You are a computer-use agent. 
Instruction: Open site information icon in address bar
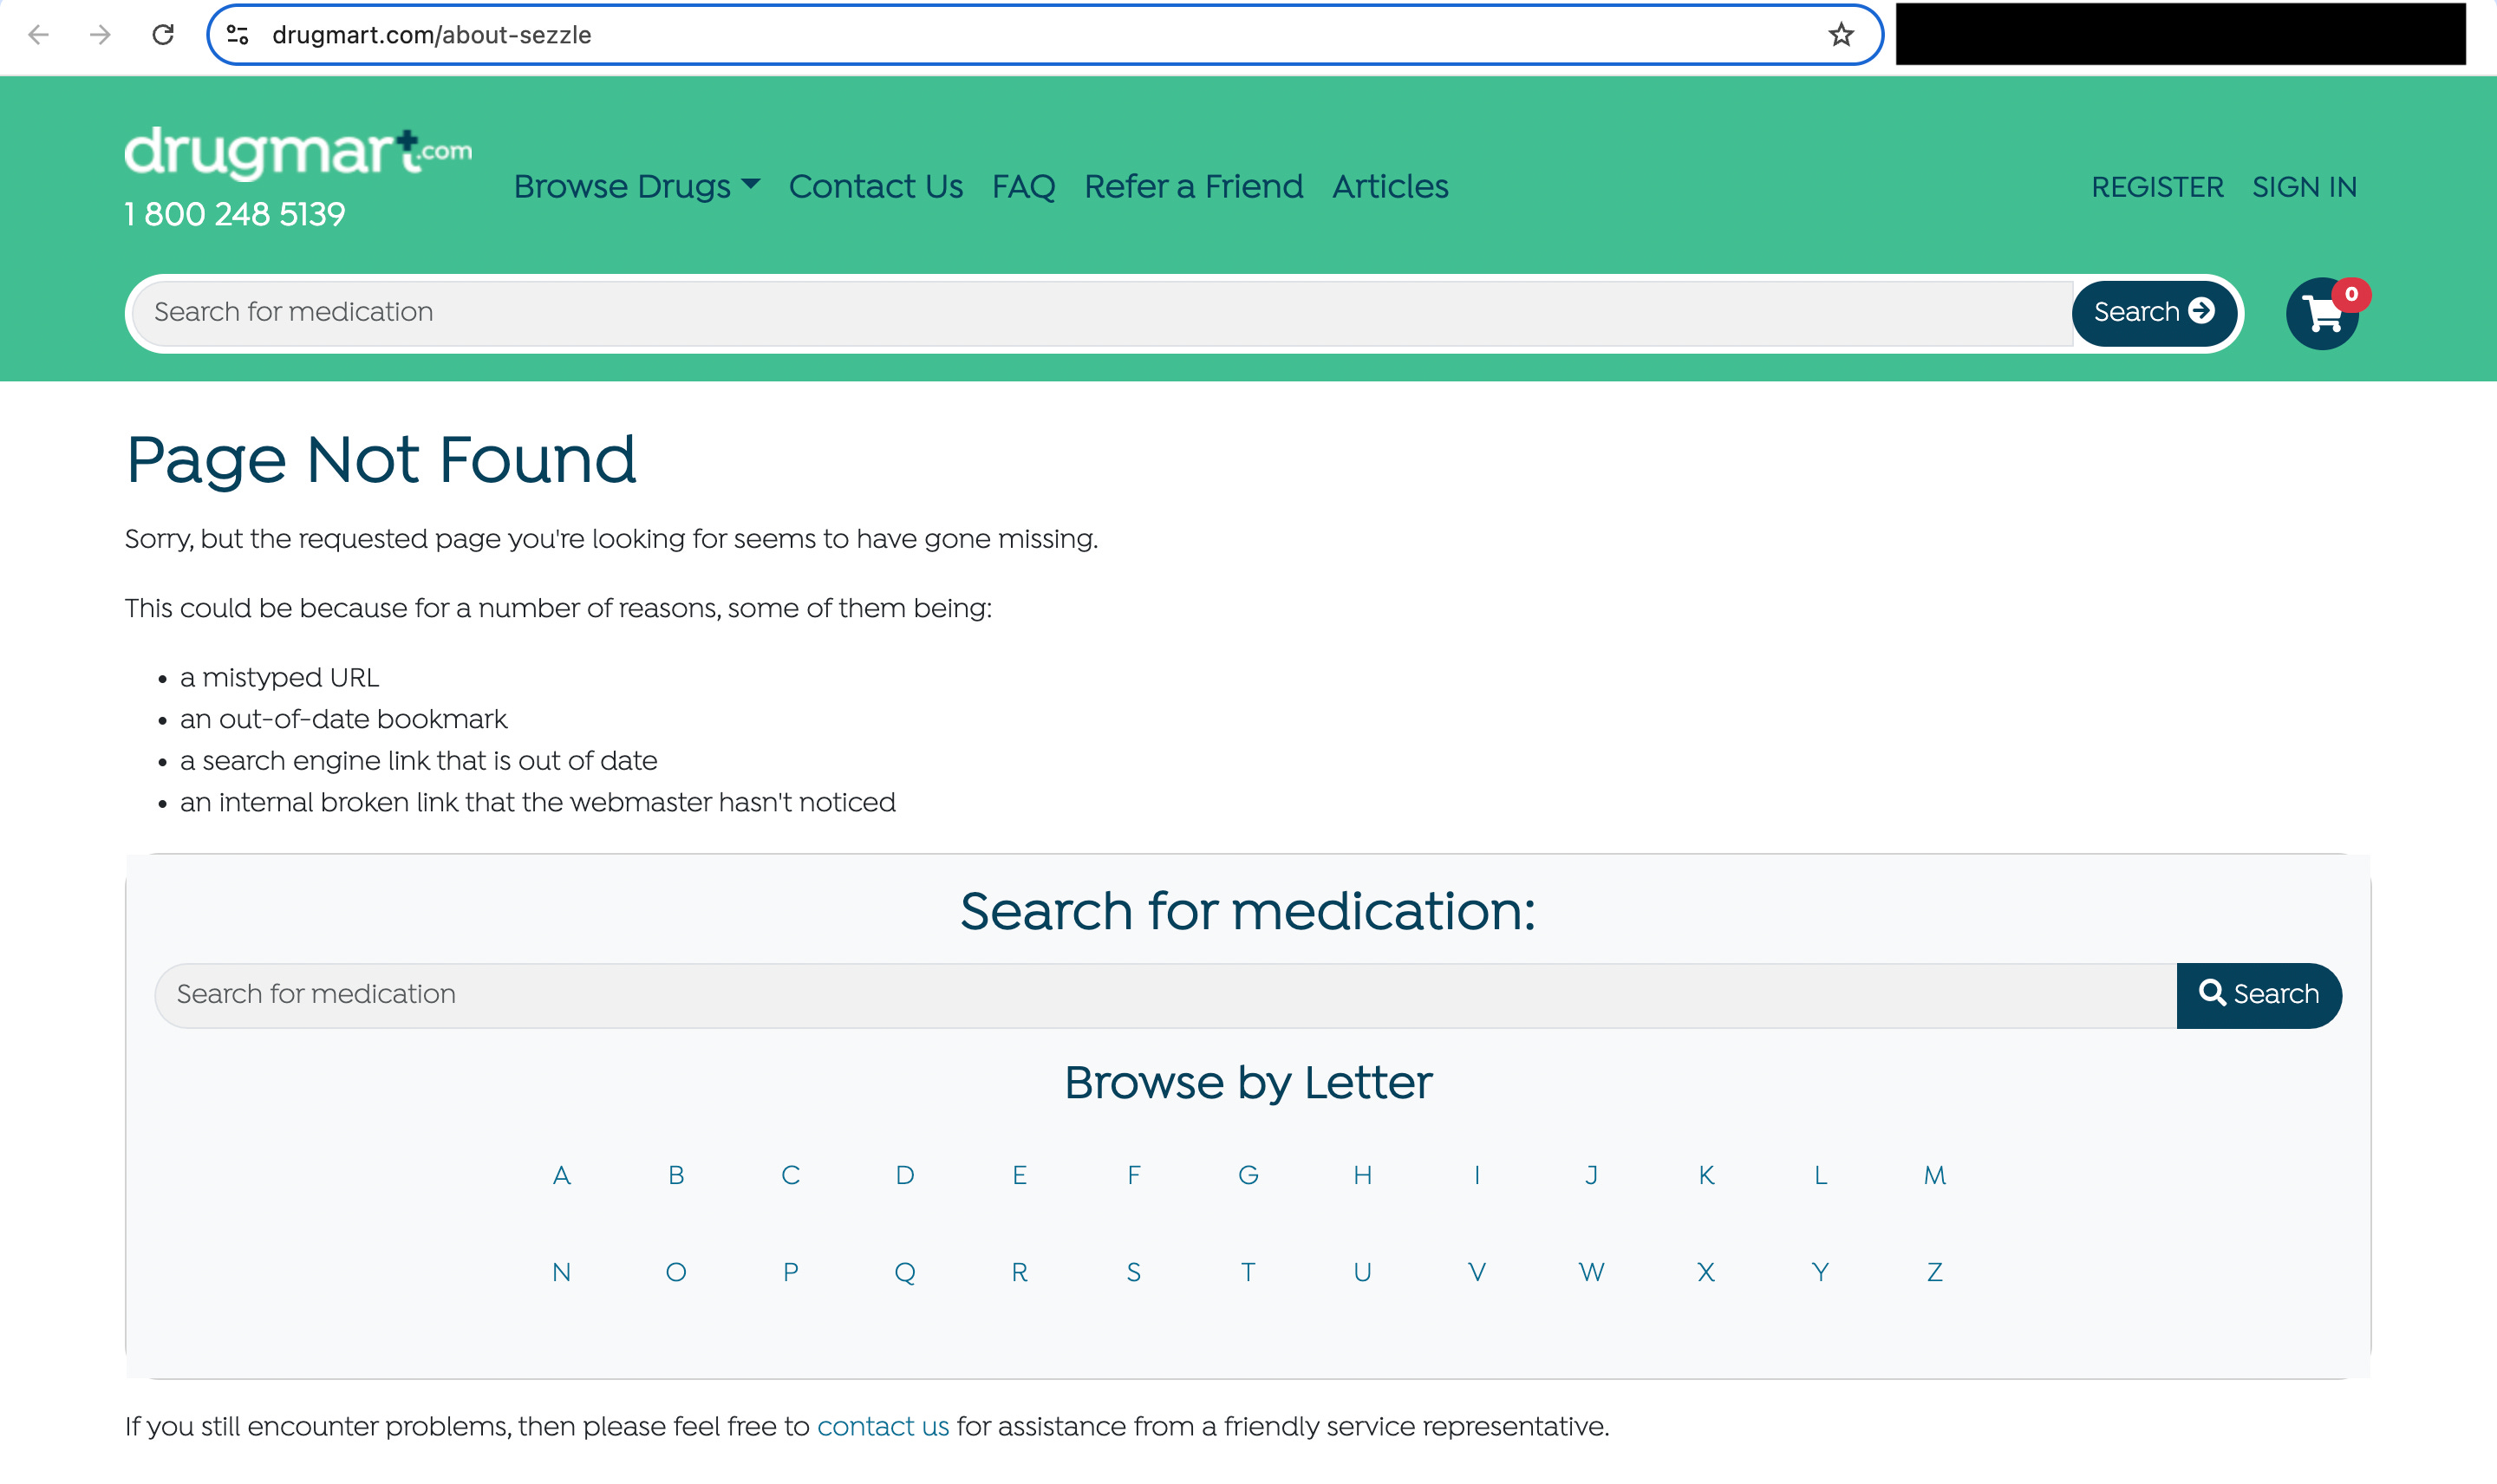point(238,35)
